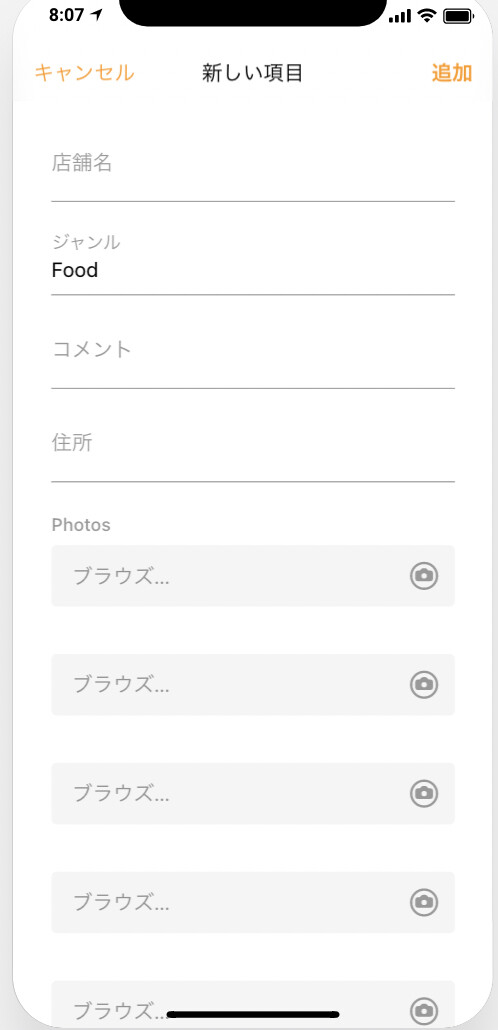The height and width of the screenshot is (1030, 498).
Task: Focus the 住所 text field
Action: [253, 450]
